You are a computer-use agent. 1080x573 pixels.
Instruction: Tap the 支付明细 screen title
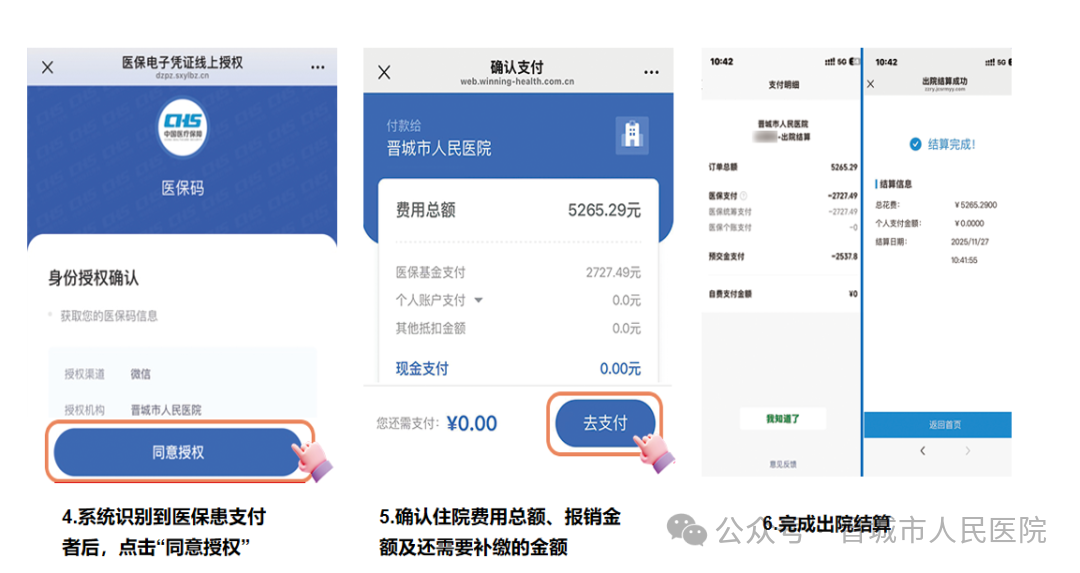pyautogui.click(x=784, y=85)
